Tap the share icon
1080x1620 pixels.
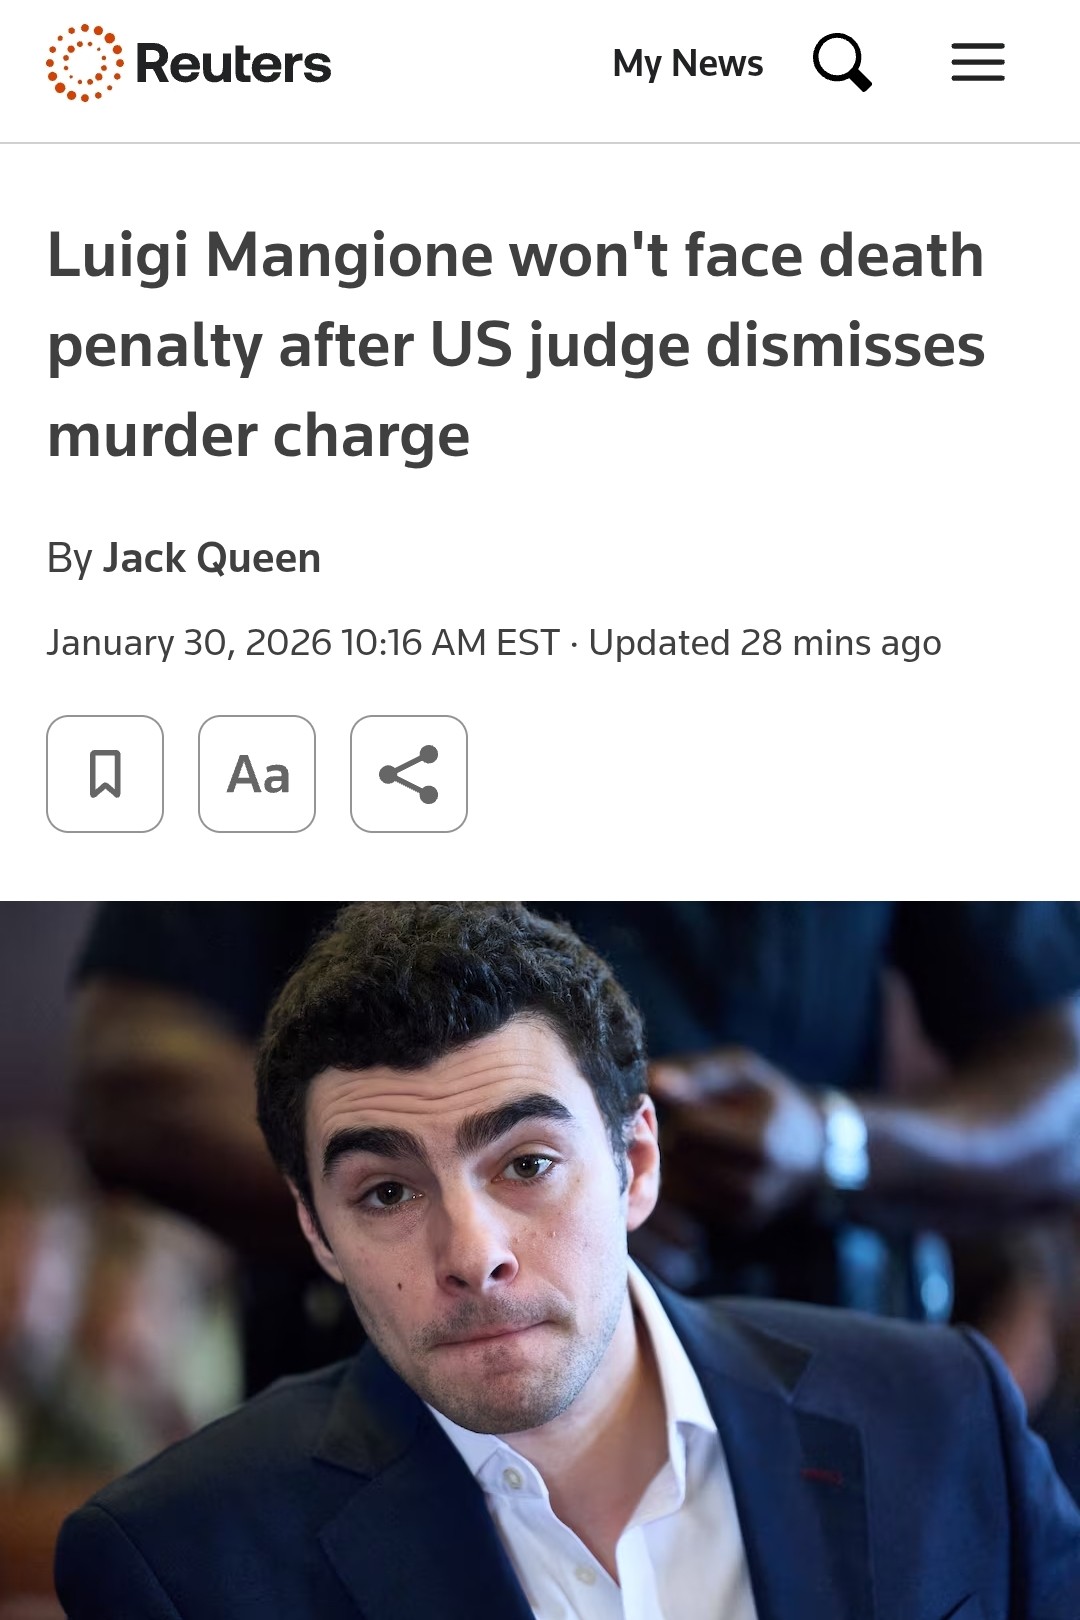(409, 774)
